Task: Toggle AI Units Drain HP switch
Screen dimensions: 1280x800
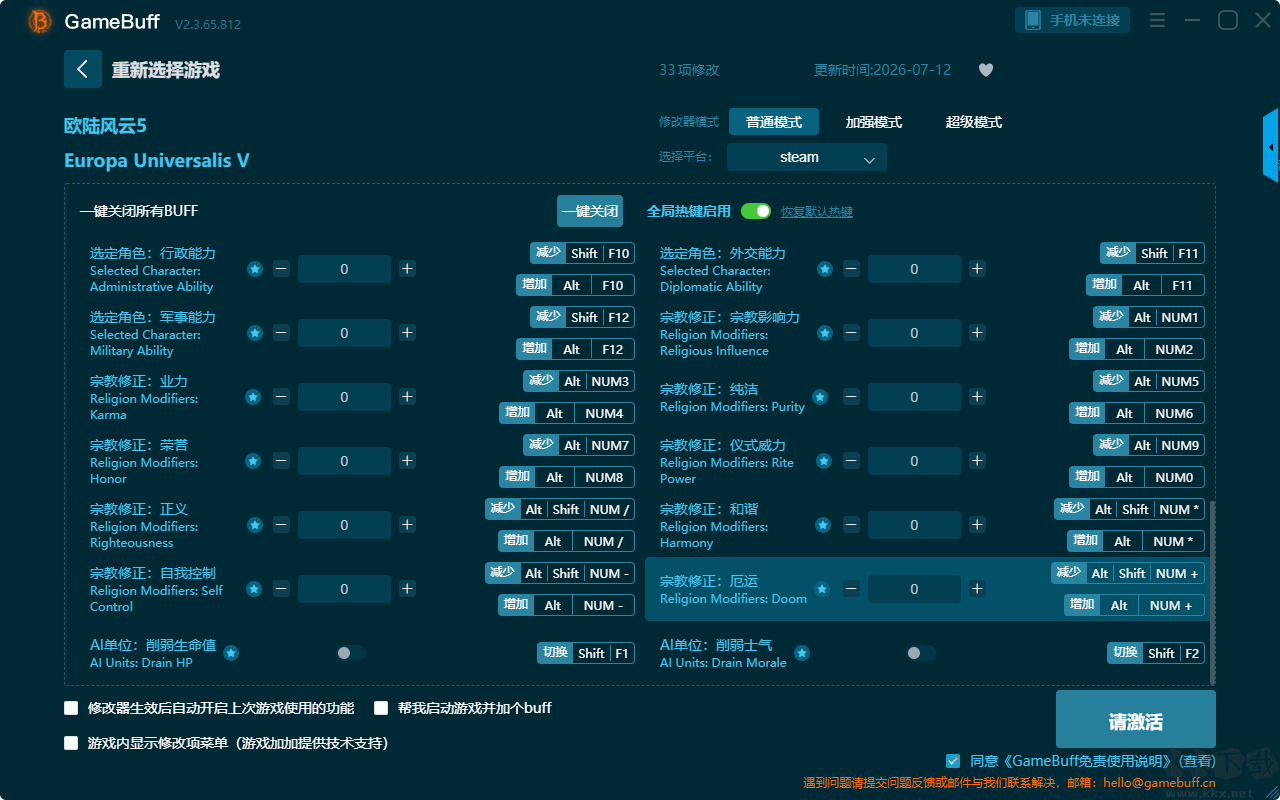Action: 350,653
